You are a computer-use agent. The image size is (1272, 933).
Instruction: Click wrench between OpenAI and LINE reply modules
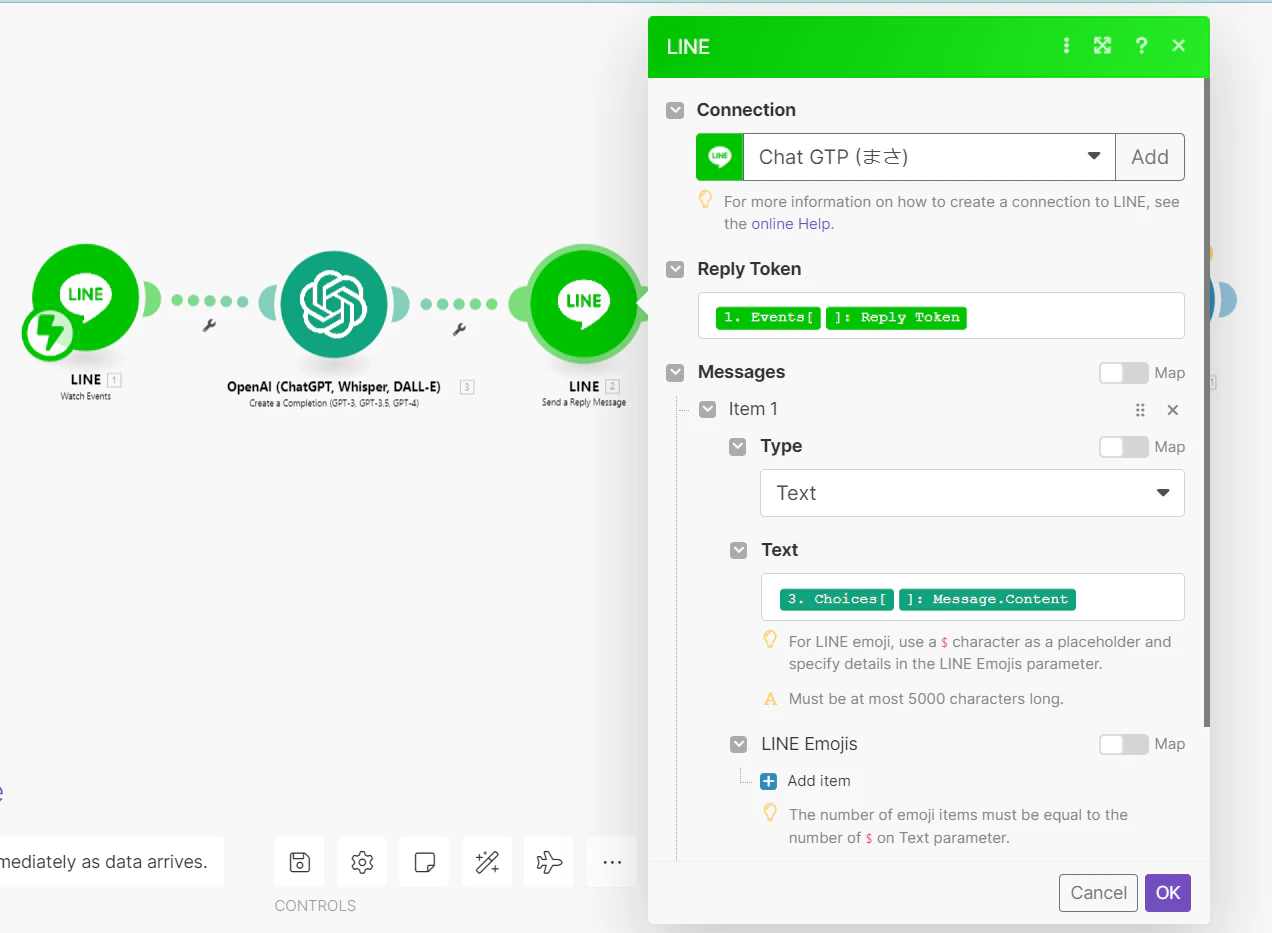459,328
